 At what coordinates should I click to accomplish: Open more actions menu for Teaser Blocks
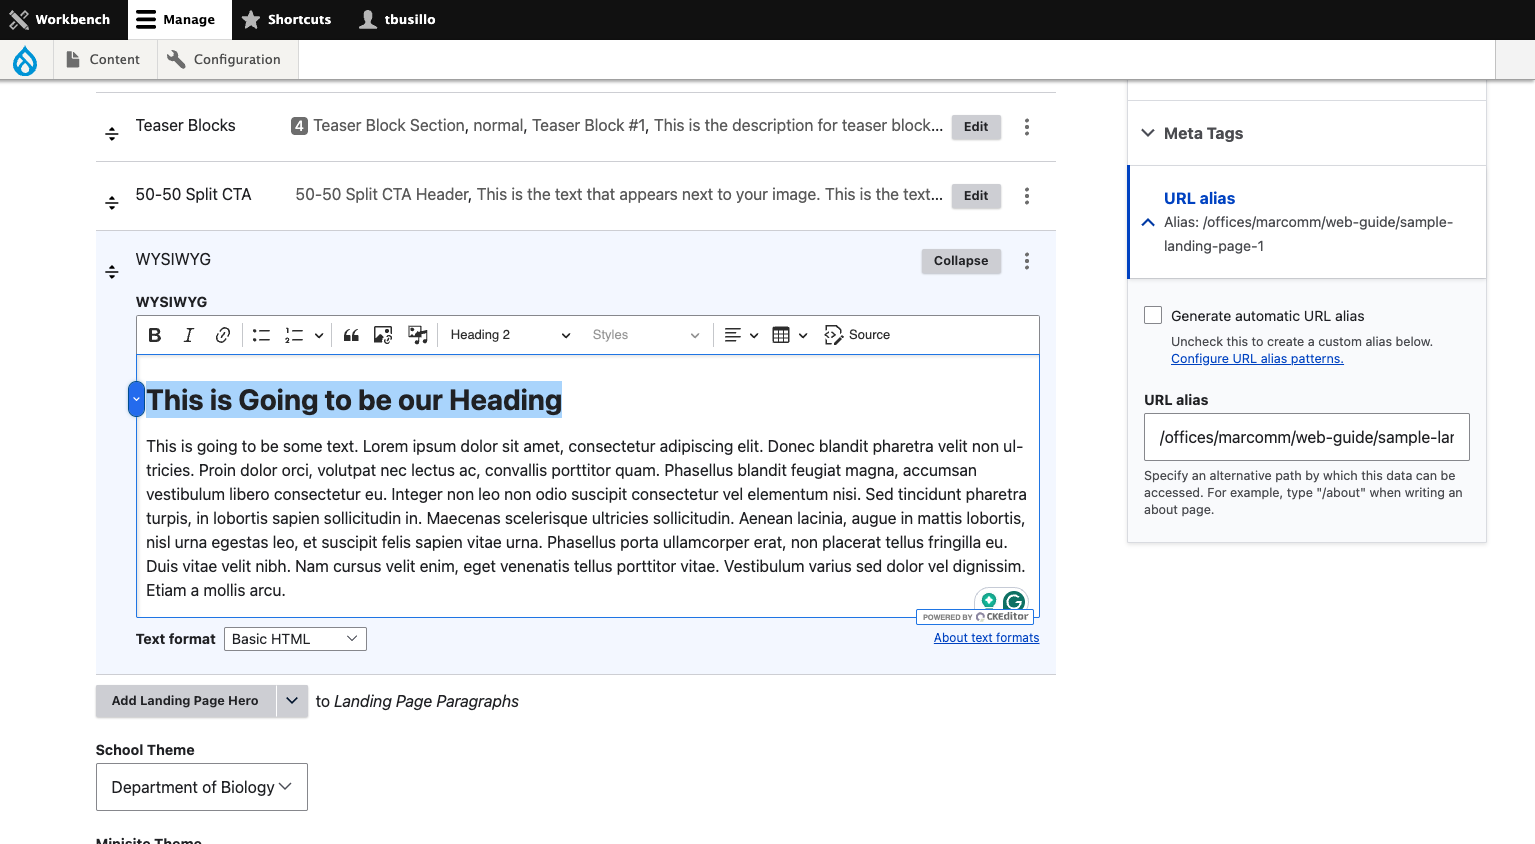[x=1027, y=127]
